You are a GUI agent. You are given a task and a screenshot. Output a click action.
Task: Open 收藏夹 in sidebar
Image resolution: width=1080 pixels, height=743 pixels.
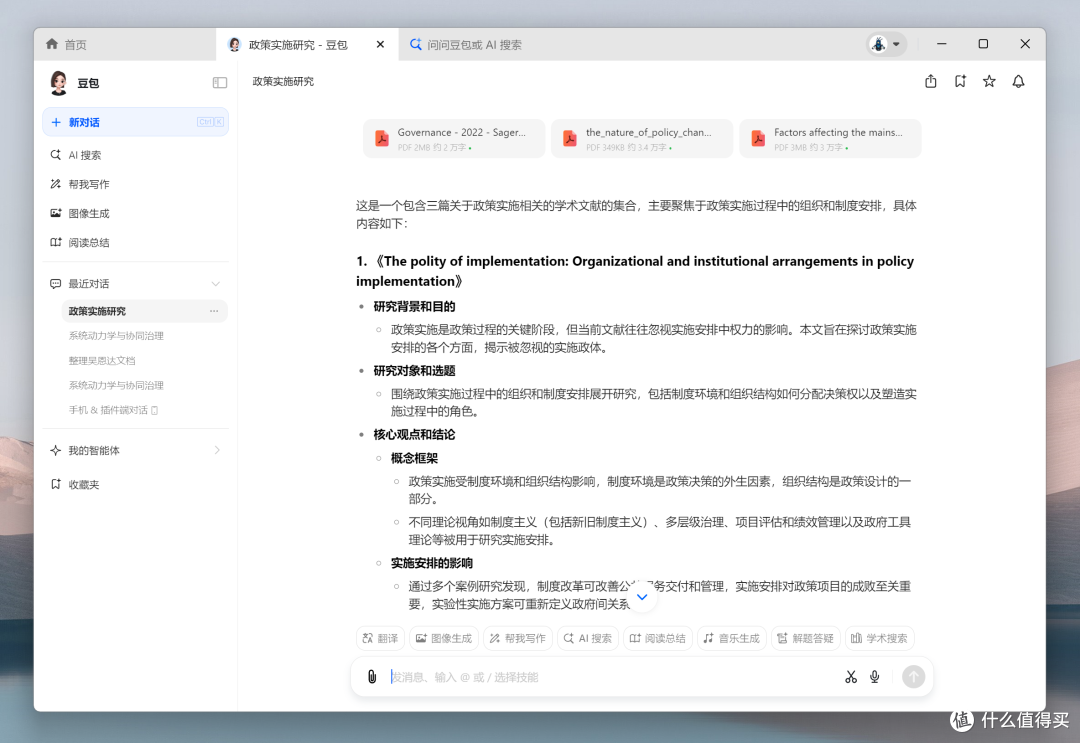point(135,484)
